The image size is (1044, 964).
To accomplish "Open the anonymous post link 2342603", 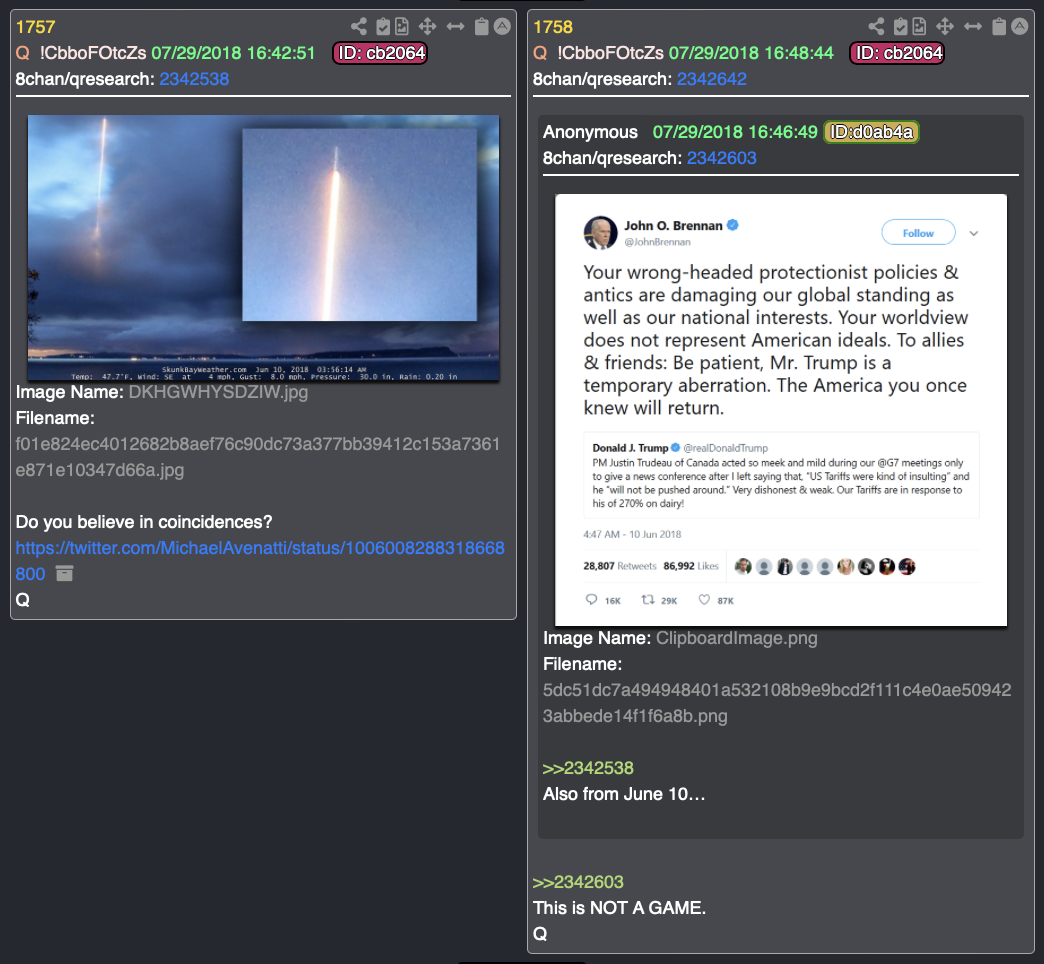I will point(722,158).
